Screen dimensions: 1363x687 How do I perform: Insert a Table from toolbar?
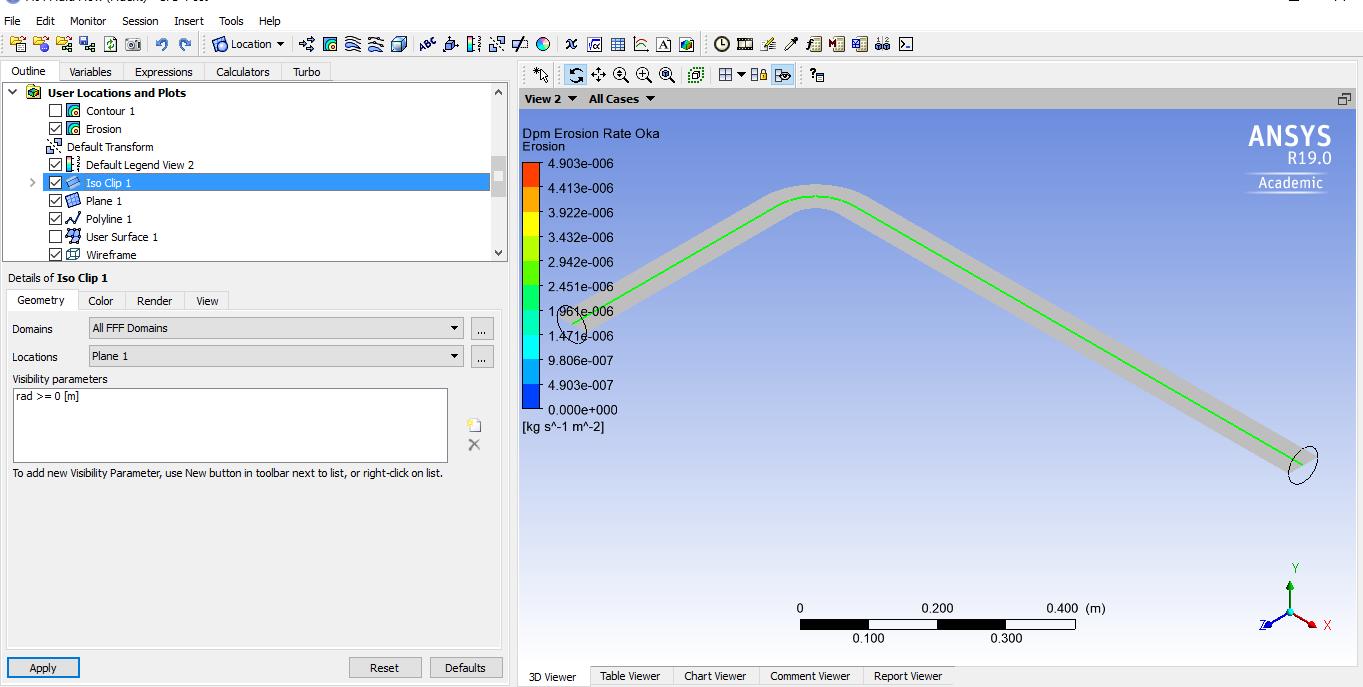pos(618,44)
